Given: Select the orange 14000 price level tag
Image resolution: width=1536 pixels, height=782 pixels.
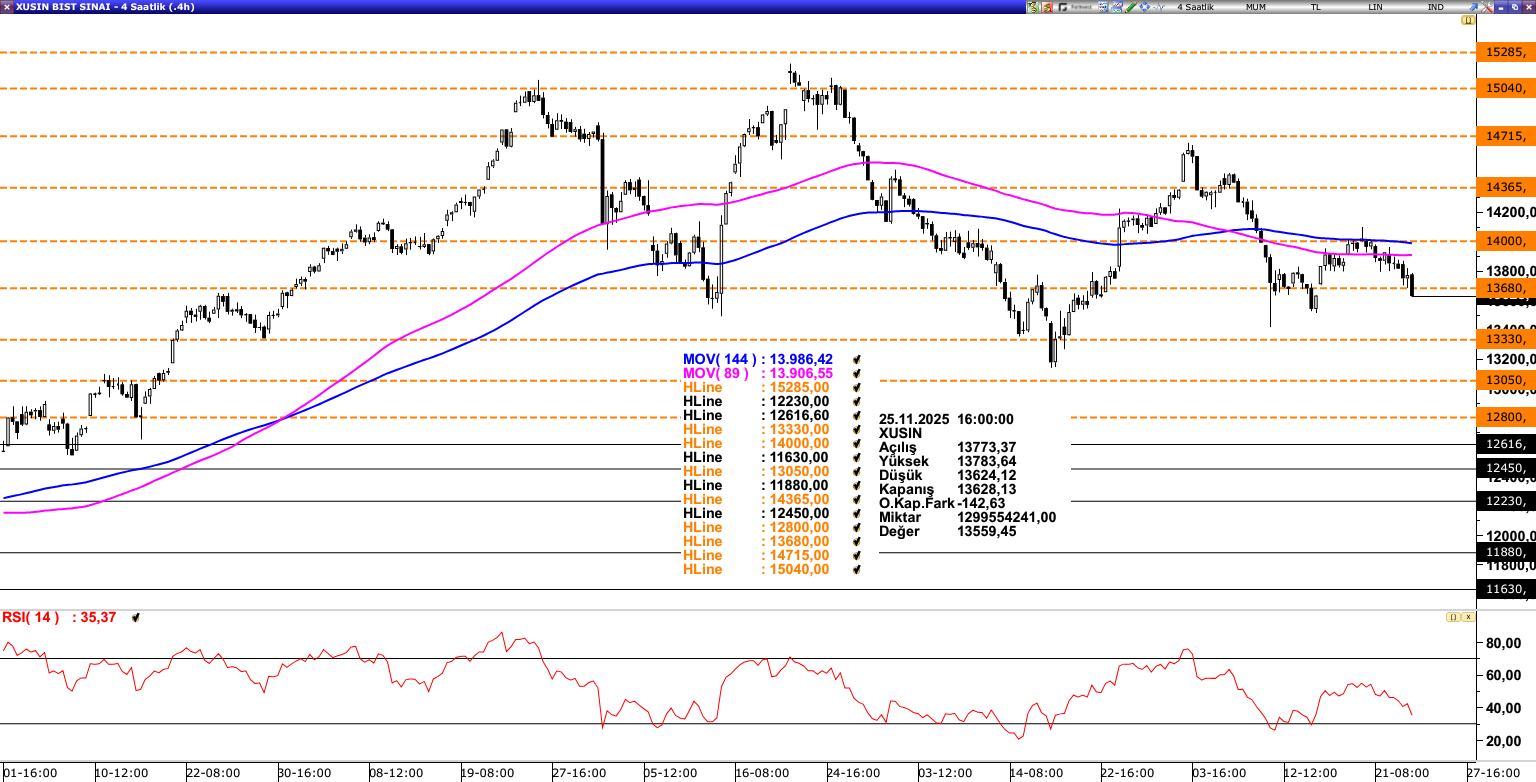Looking at the screenshot, I should tap(1505, 241).
